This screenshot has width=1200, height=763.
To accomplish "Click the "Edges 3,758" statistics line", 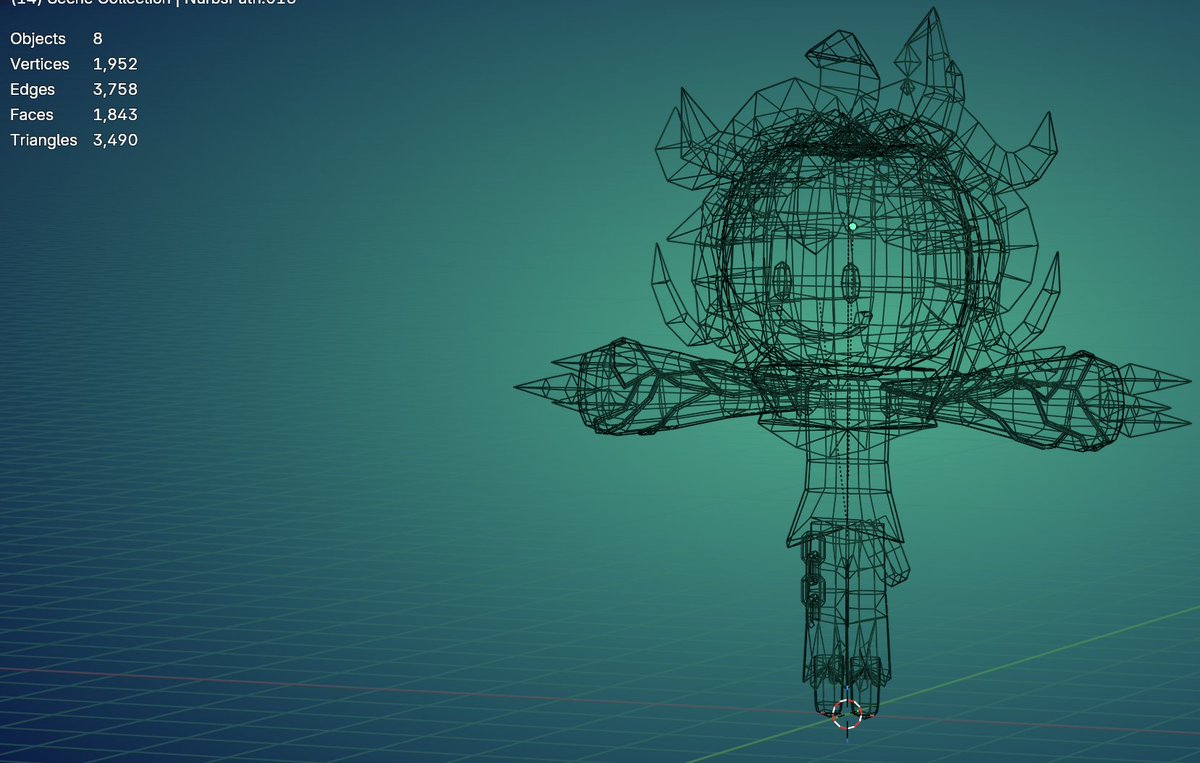I will click(74, 90).
